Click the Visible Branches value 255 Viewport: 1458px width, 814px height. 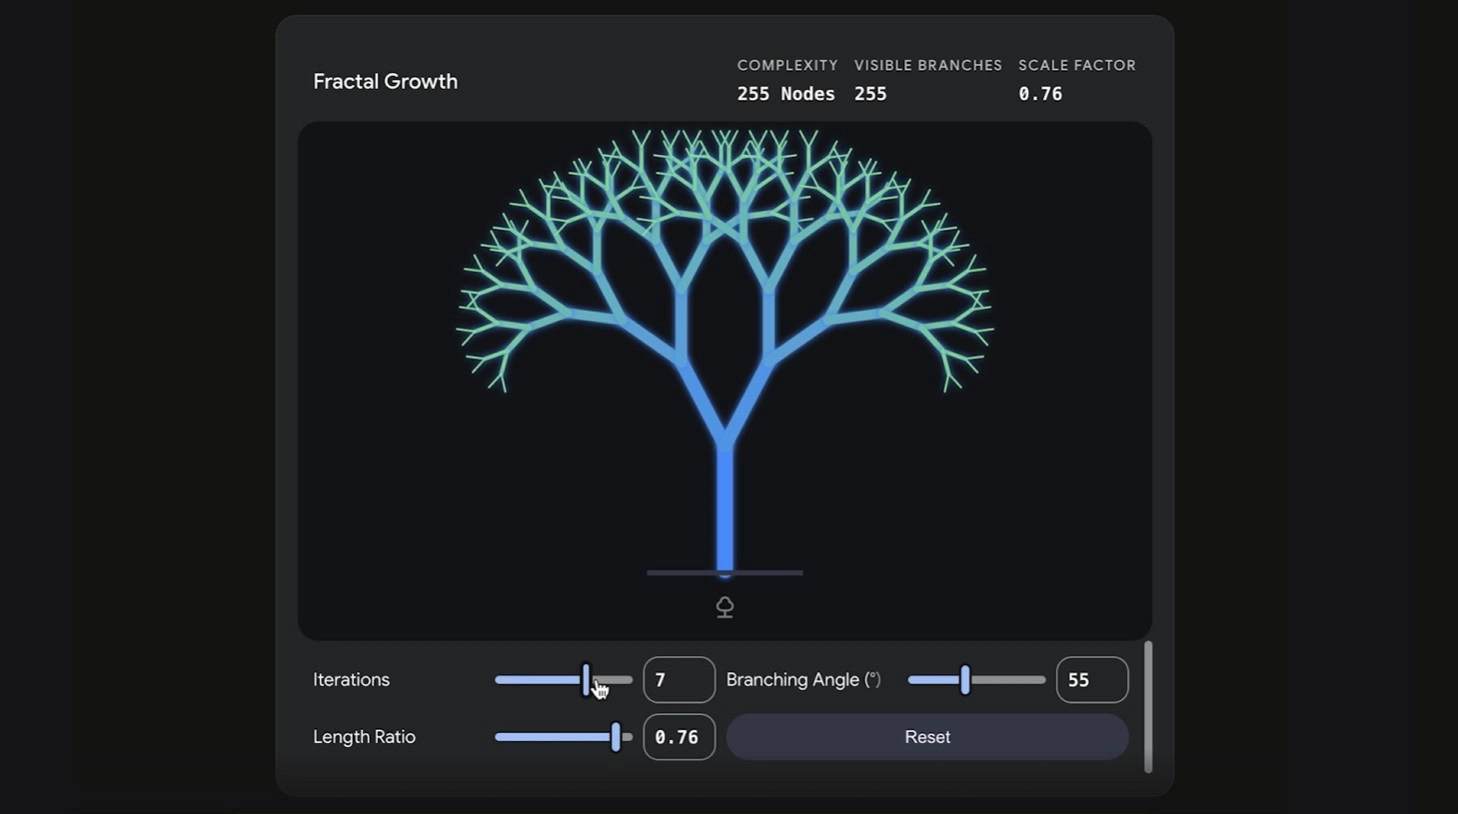pos(870,94)
